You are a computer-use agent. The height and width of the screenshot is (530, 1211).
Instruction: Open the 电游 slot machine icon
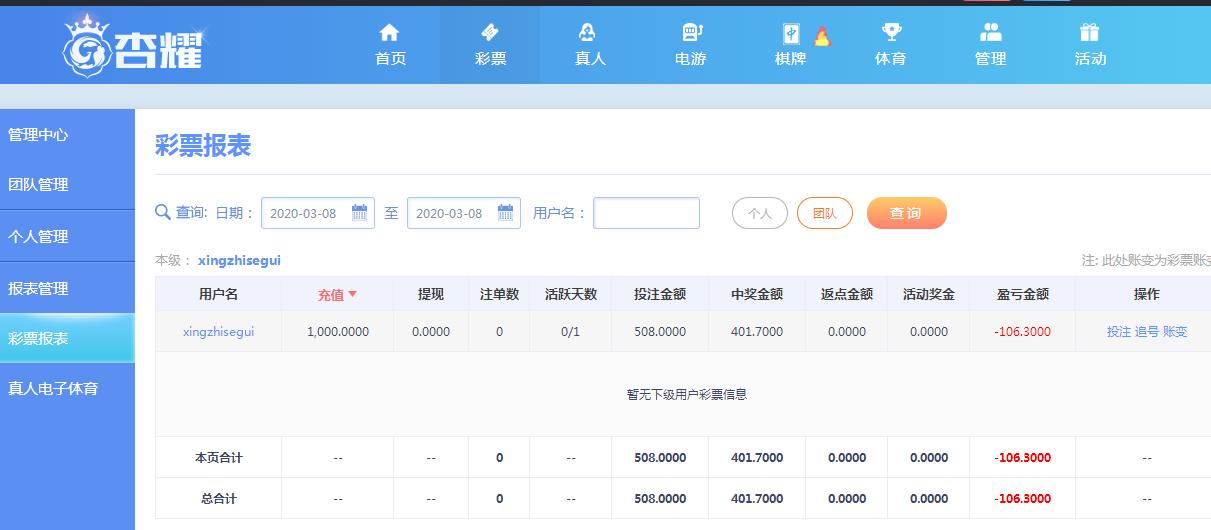690,33
